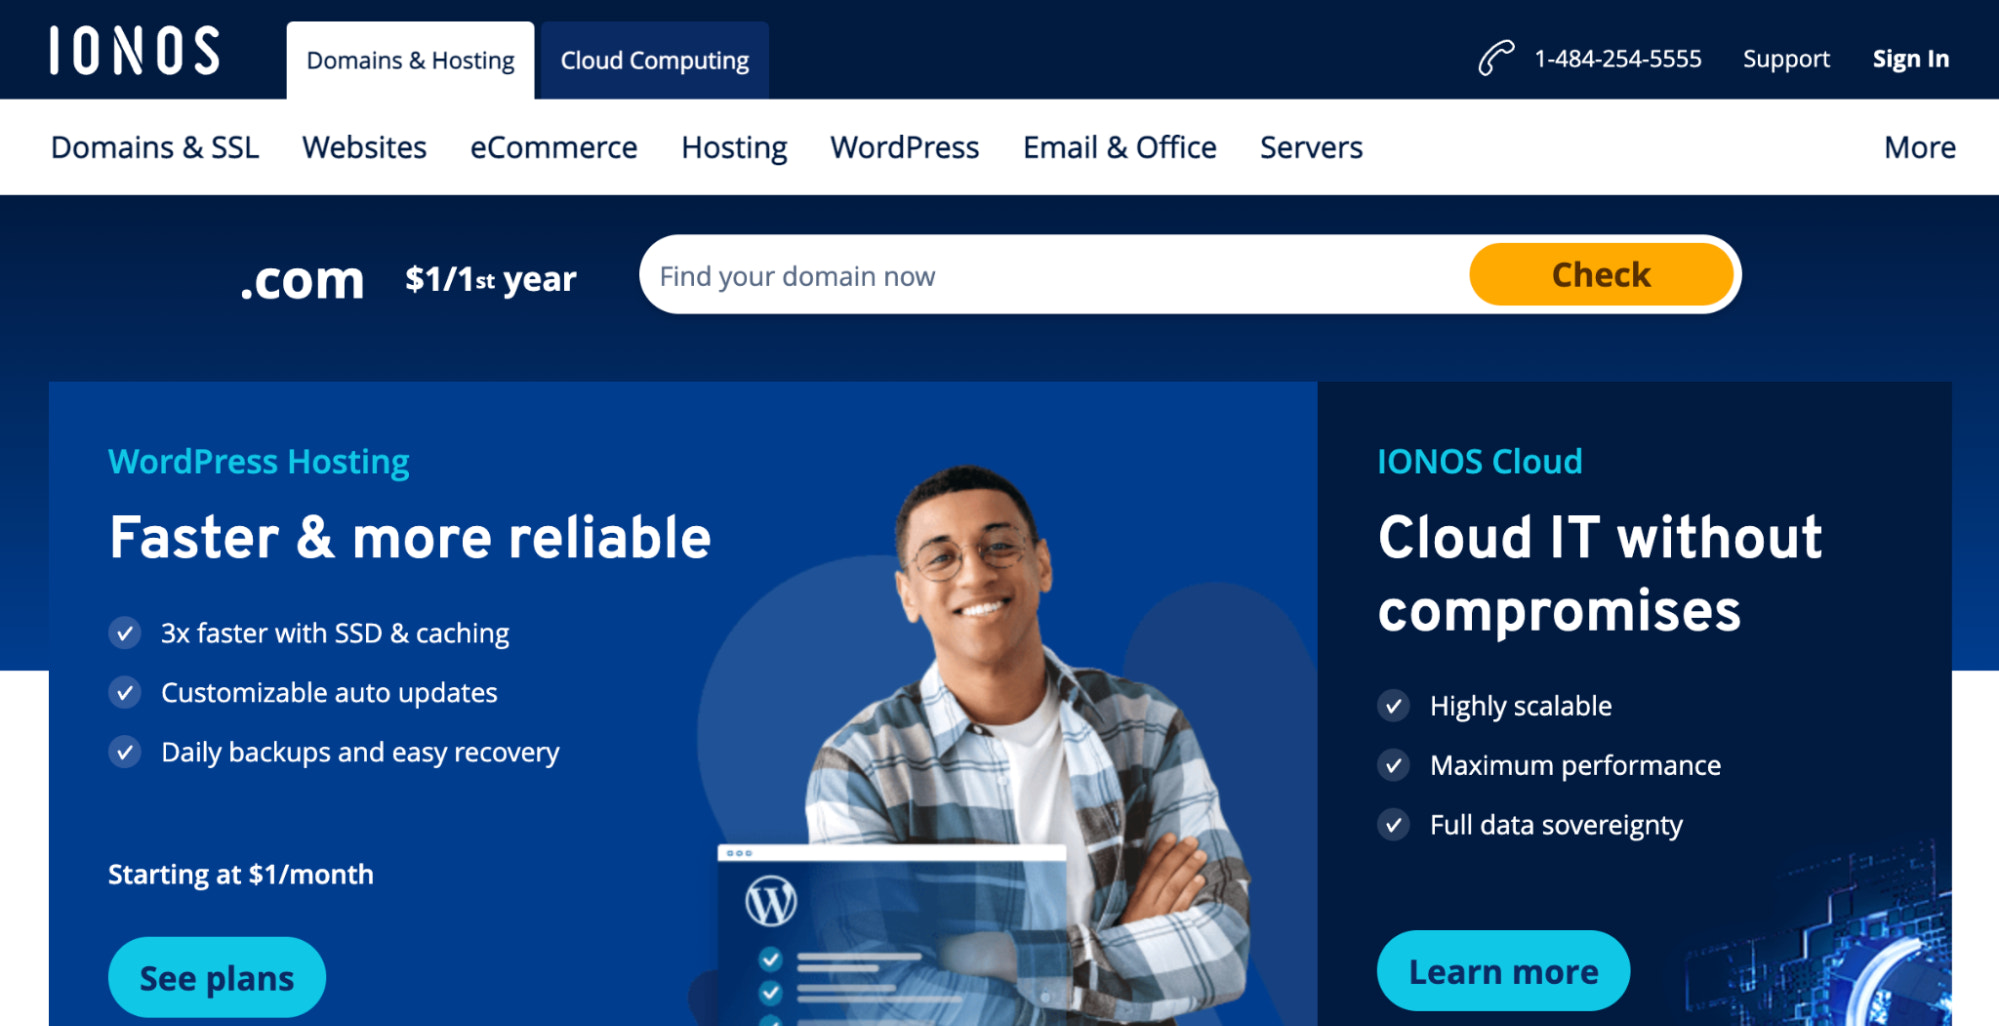Switch to the Domains & Hosting tab
The height and width of the screenshot is (1026, 1999).
(x=410, y=60)
